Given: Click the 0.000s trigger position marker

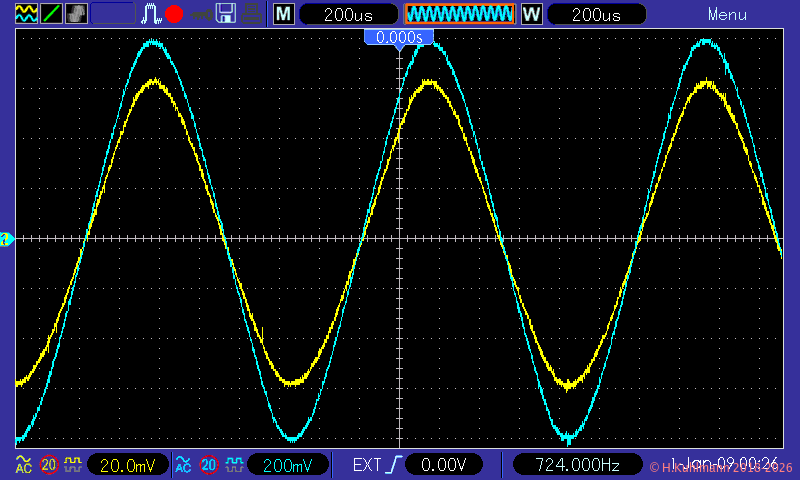Looking at the screenshot, I should click(x=399, y=37).
